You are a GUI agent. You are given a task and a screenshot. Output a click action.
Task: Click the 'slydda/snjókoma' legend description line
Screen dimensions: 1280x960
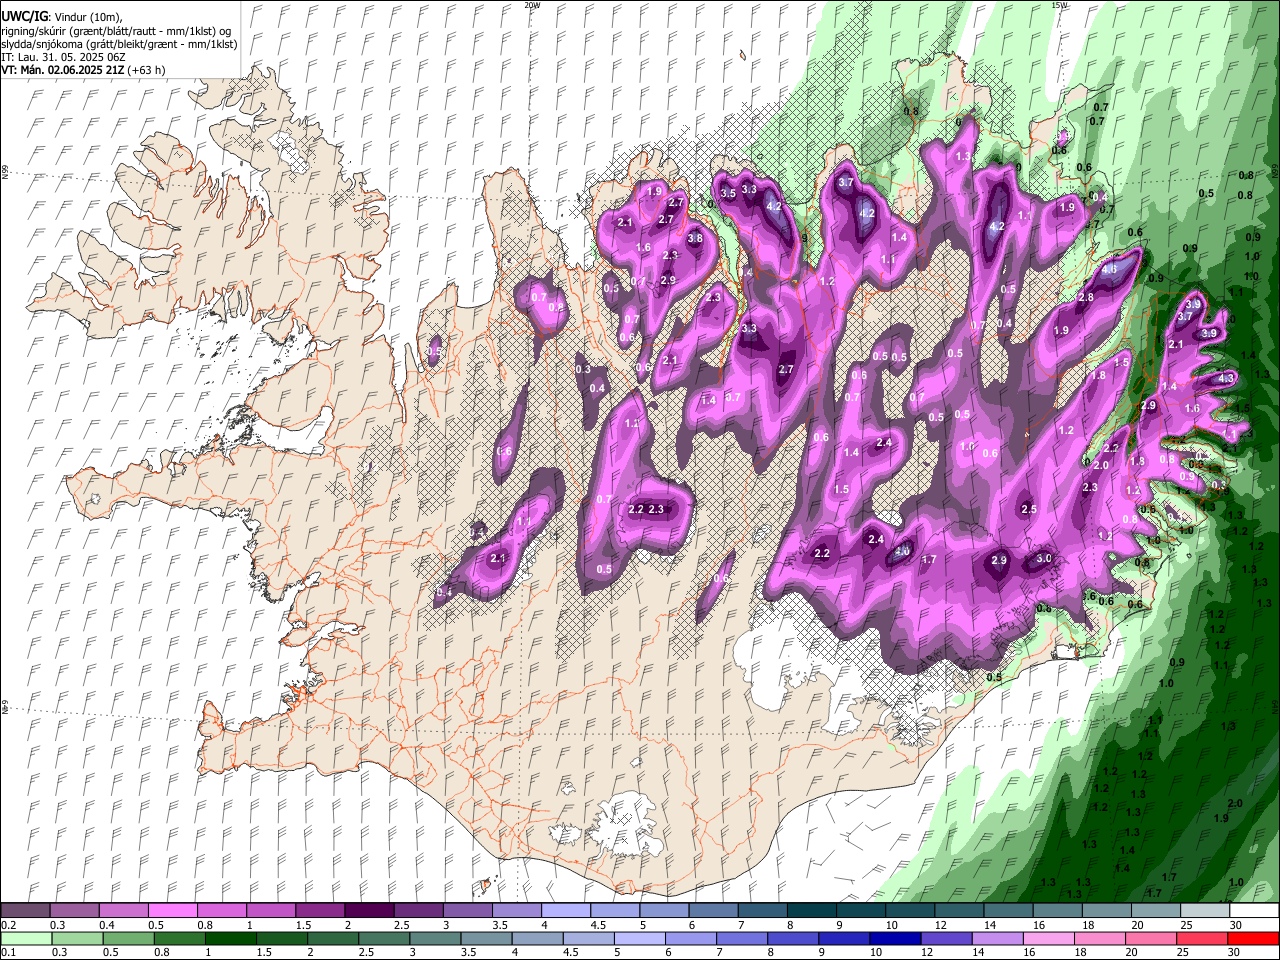[119, 44]
